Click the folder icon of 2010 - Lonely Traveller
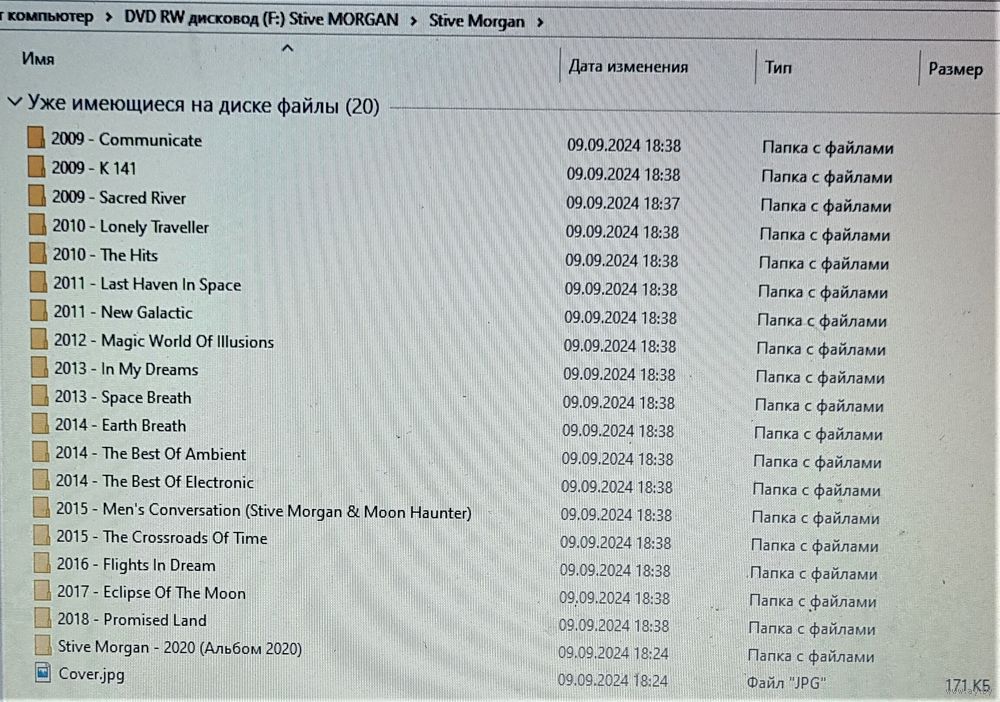 [38, 224]
